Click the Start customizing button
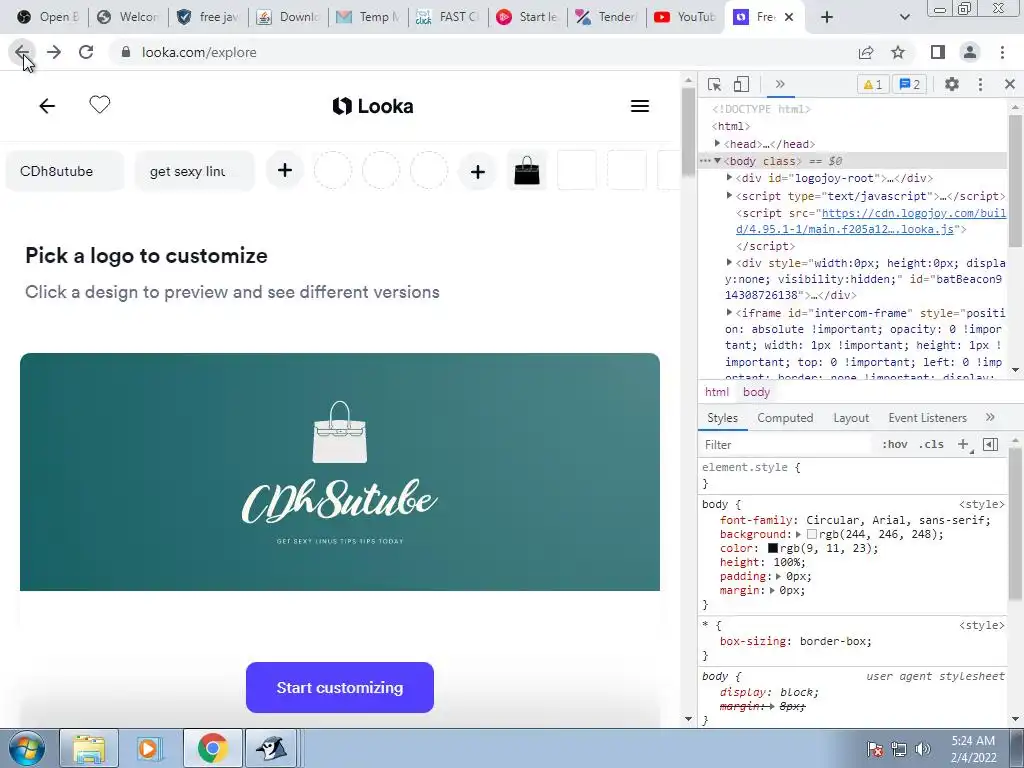The height and width of the screenshot is (768, 1024). click(340, 688)
